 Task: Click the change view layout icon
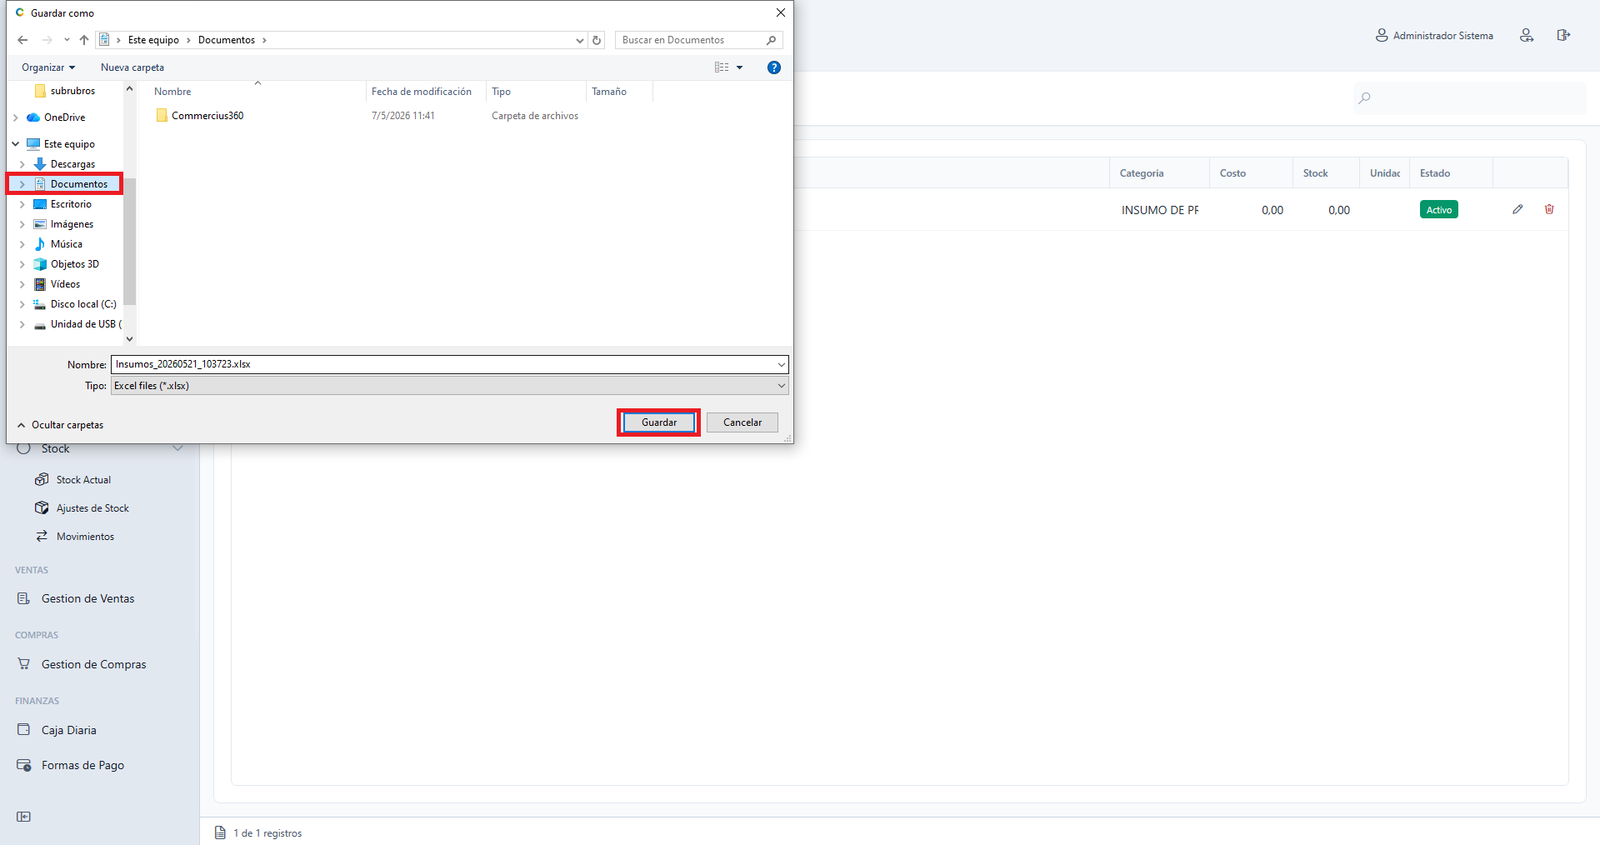pyautogui.click(x=721, y=68)
